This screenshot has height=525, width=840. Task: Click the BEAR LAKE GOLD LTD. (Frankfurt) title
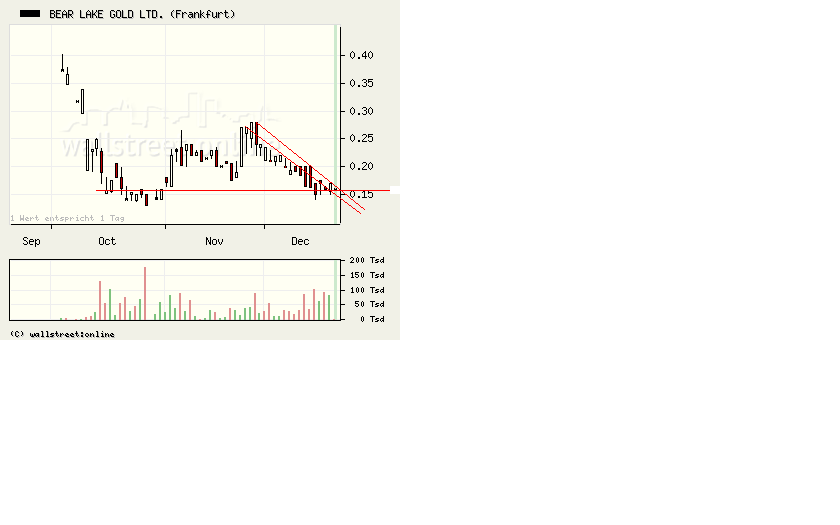(142, 14)
